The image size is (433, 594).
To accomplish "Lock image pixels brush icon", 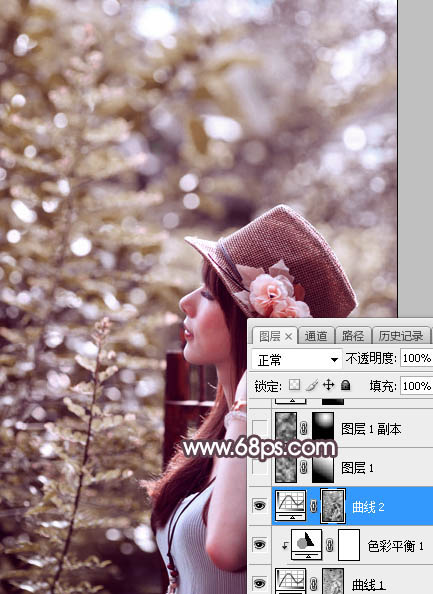I will click(312, 385).
